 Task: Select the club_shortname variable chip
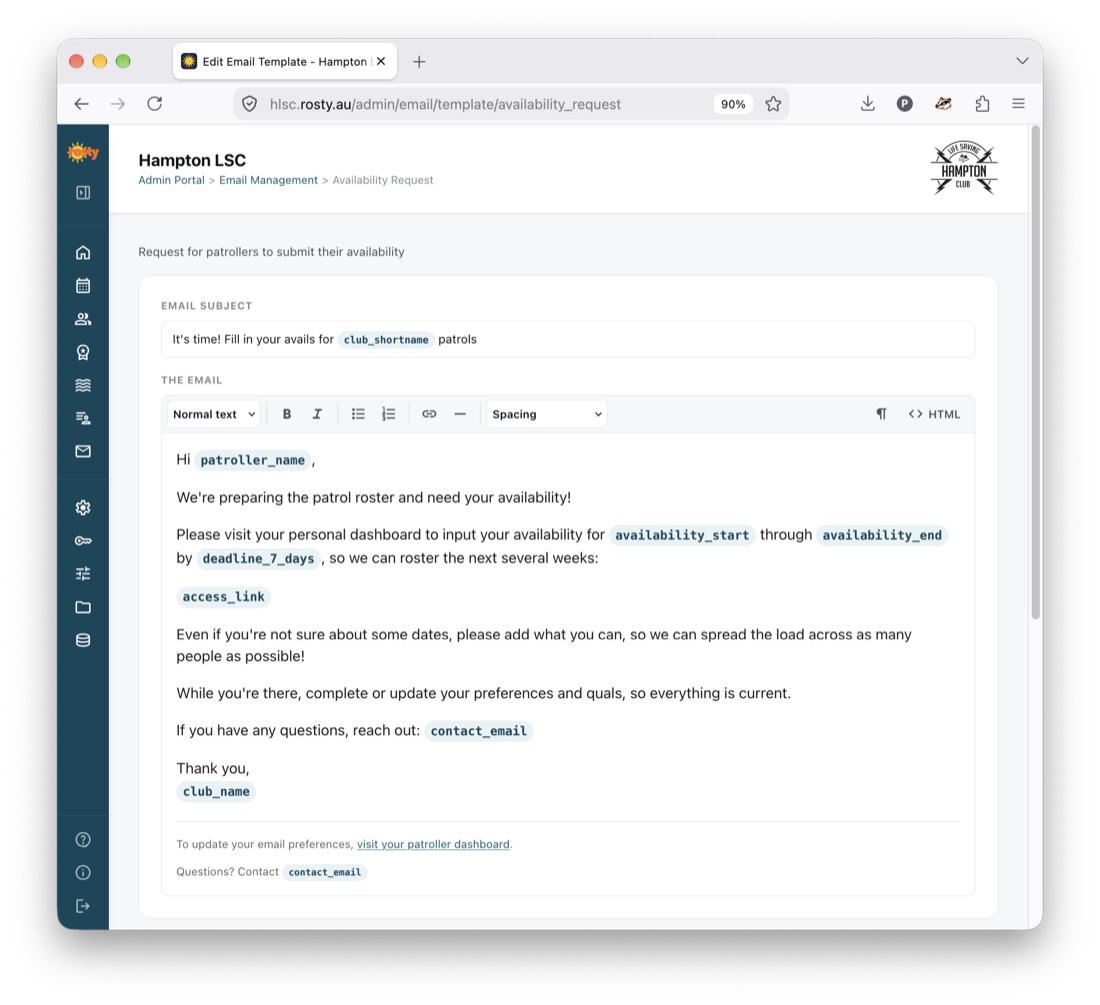coord(386,339)
